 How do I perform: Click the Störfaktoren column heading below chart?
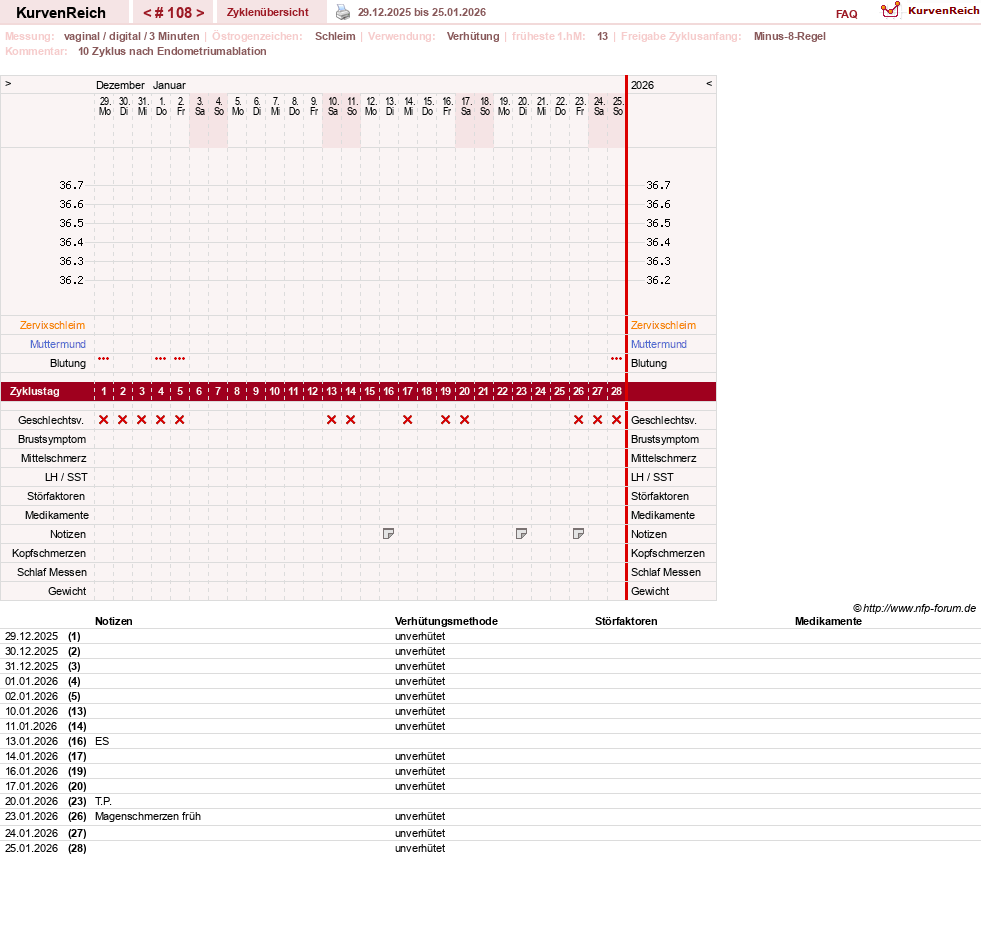(x=626, y=621)
